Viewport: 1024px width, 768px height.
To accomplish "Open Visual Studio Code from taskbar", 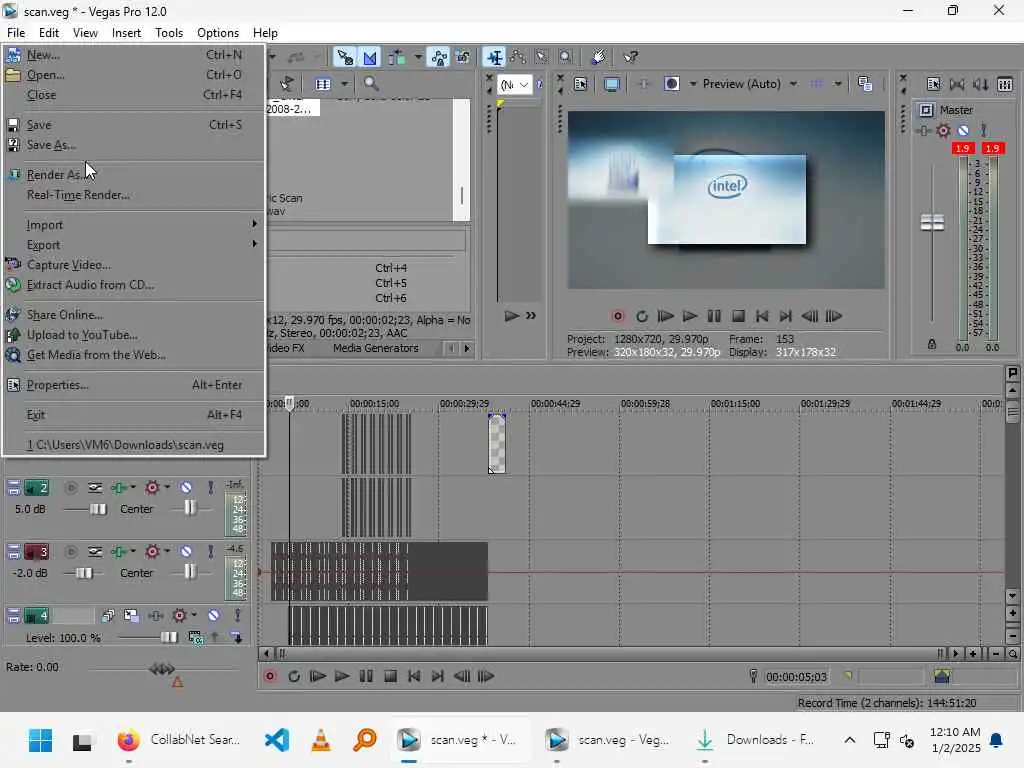I will point(277,739).
